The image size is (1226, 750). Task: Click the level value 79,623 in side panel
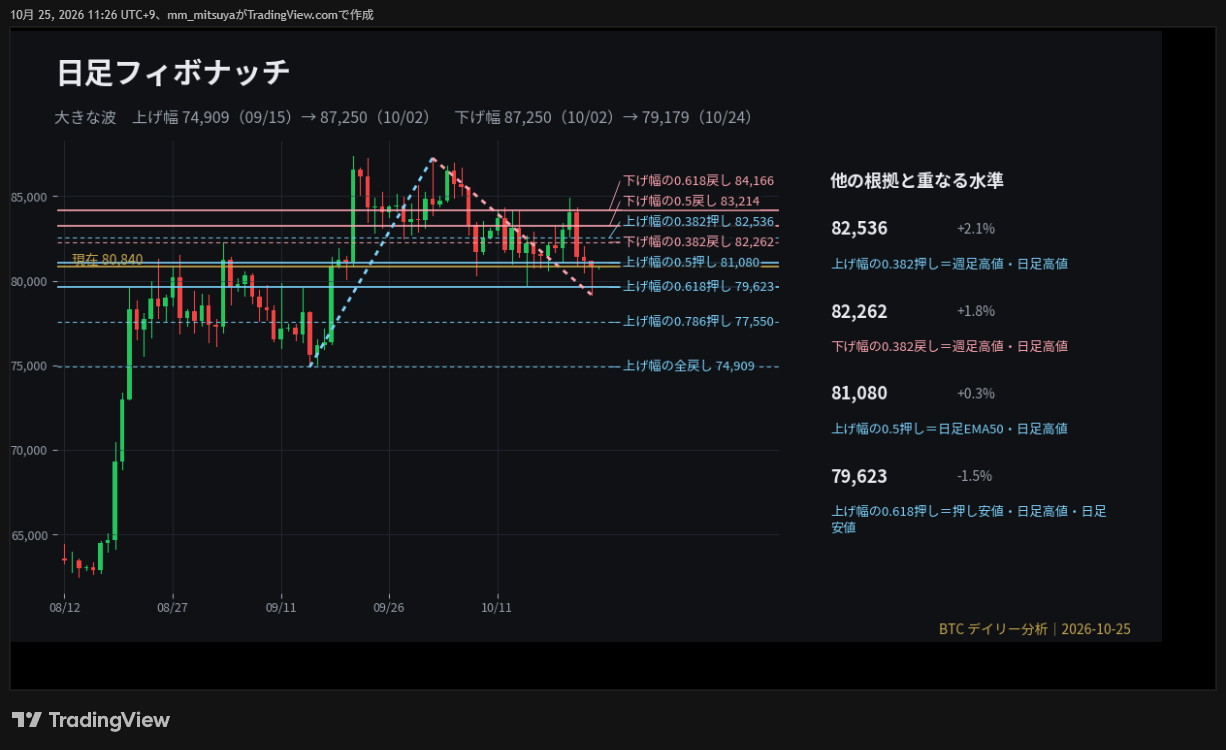859,476
